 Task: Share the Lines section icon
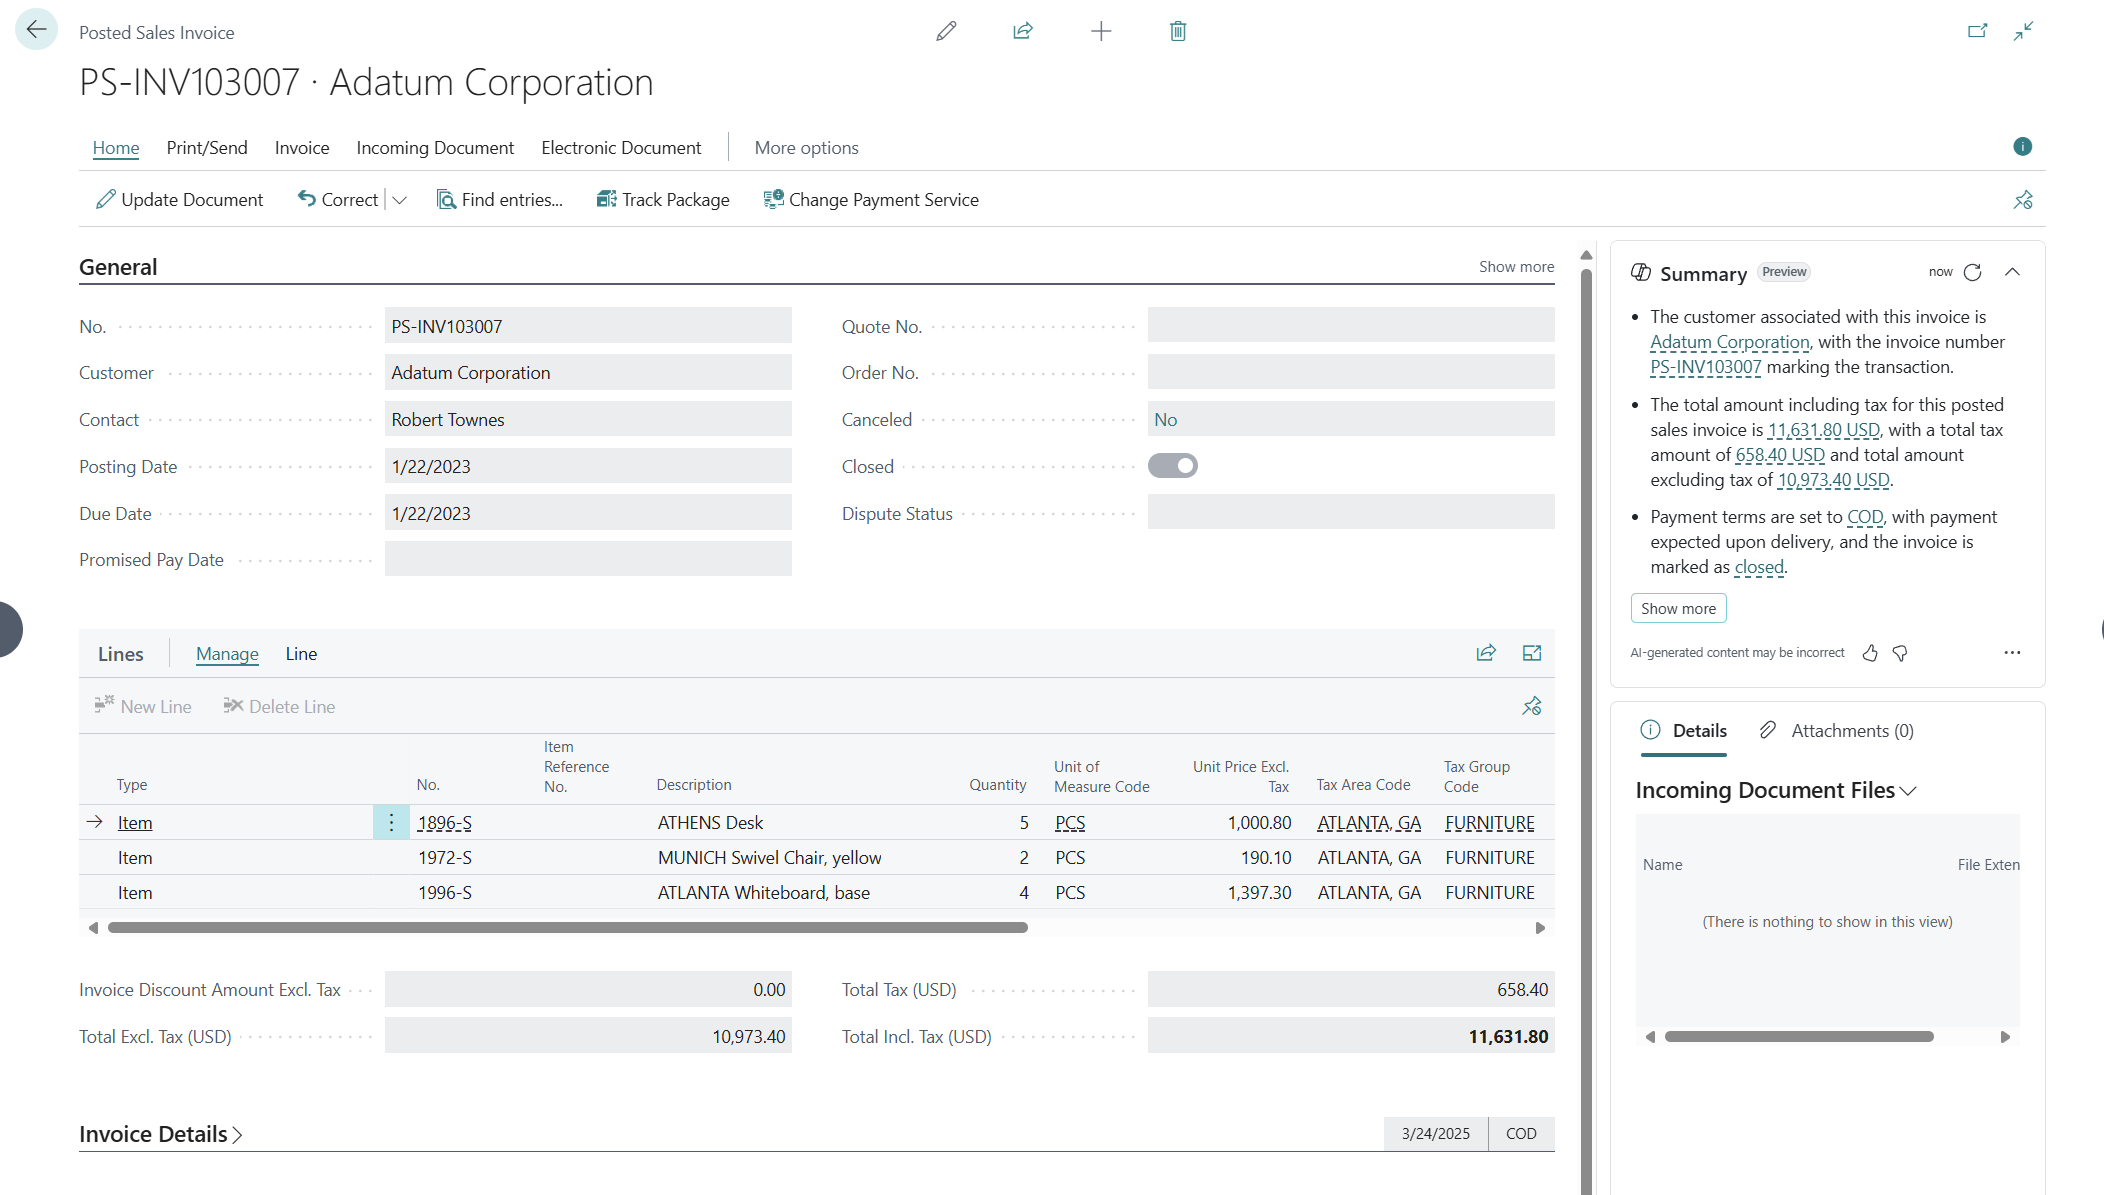pos(1486,653)
